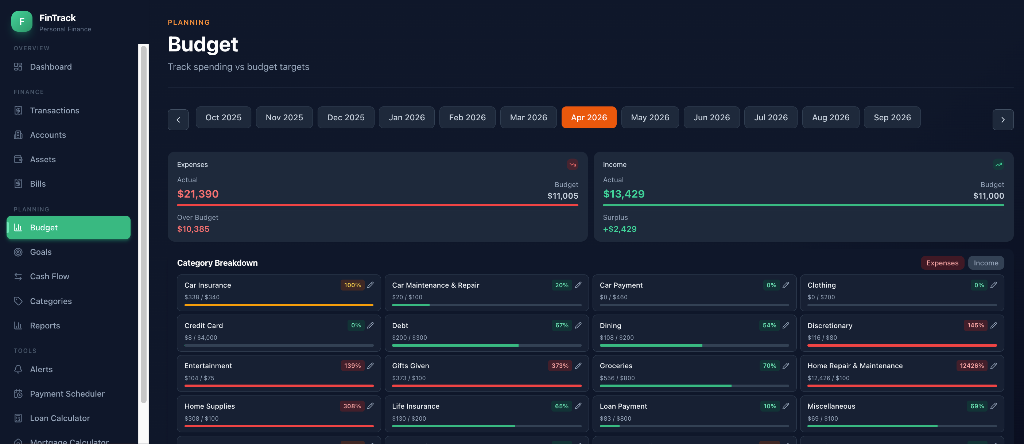This screenshot has width=1024, height=444.
Task: Edit Car Maintenance & Repair budget pencil
Action: point(578,285)
